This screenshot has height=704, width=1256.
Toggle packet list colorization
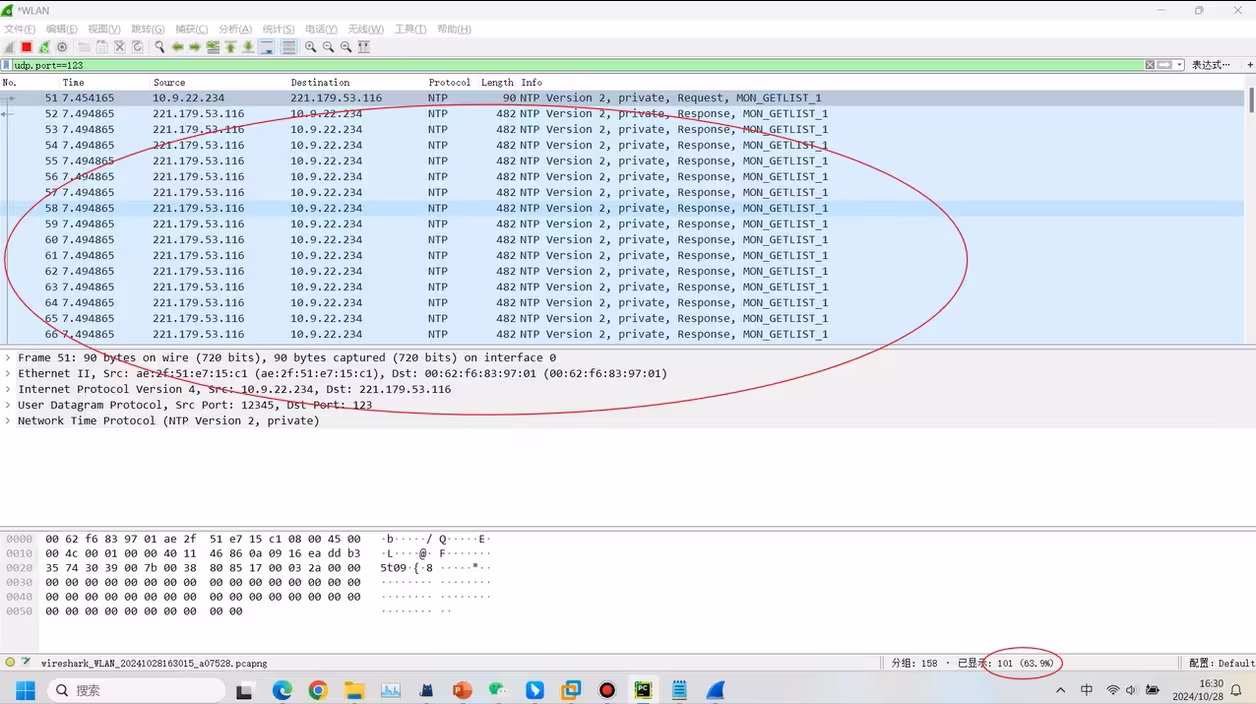coord(289,47)
